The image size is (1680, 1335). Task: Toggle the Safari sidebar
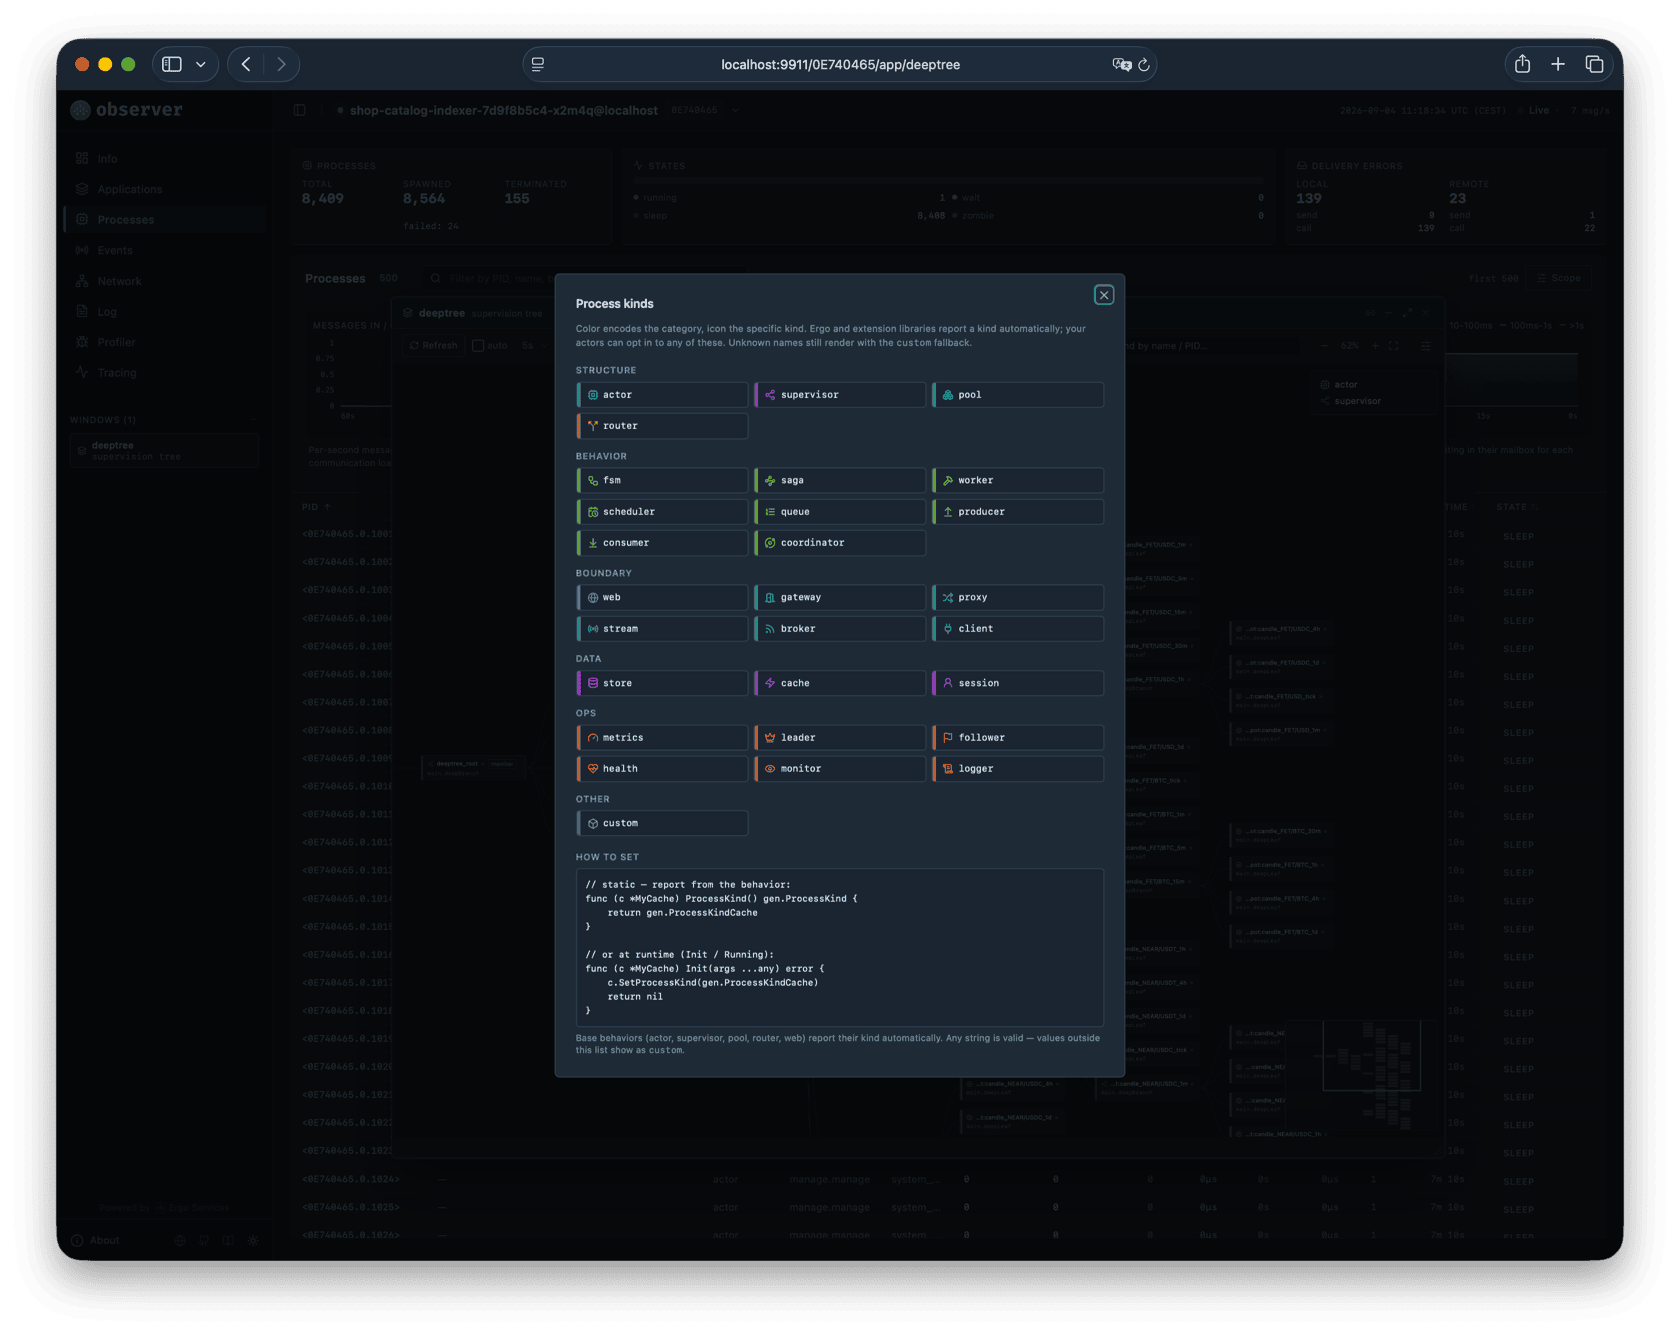[x=172, y=65]
